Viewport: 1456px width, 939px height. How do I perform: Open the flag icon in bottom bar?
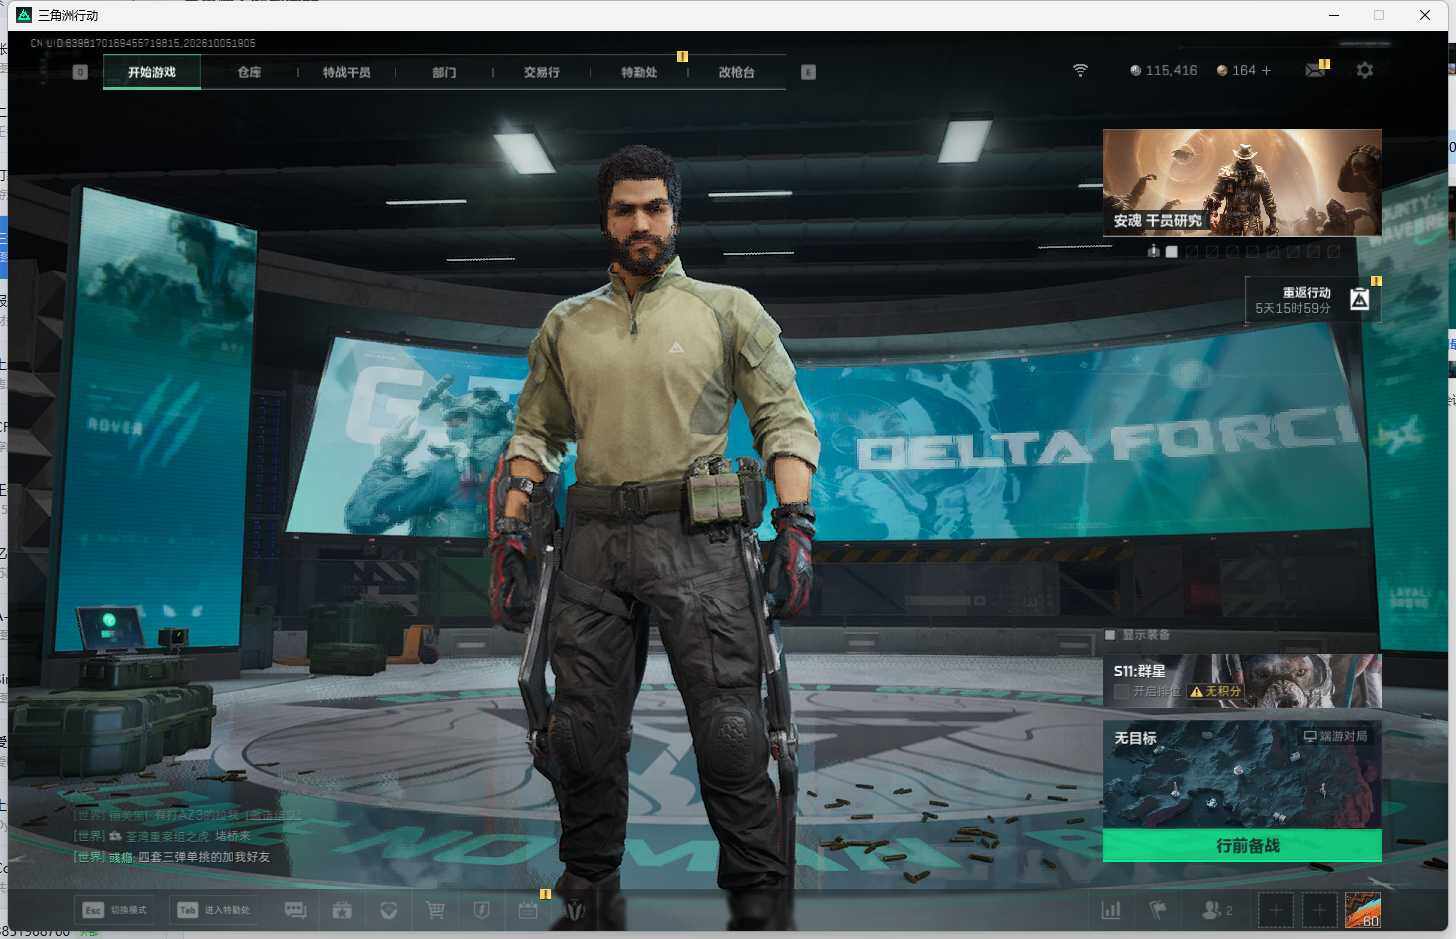coord(1158,910)
